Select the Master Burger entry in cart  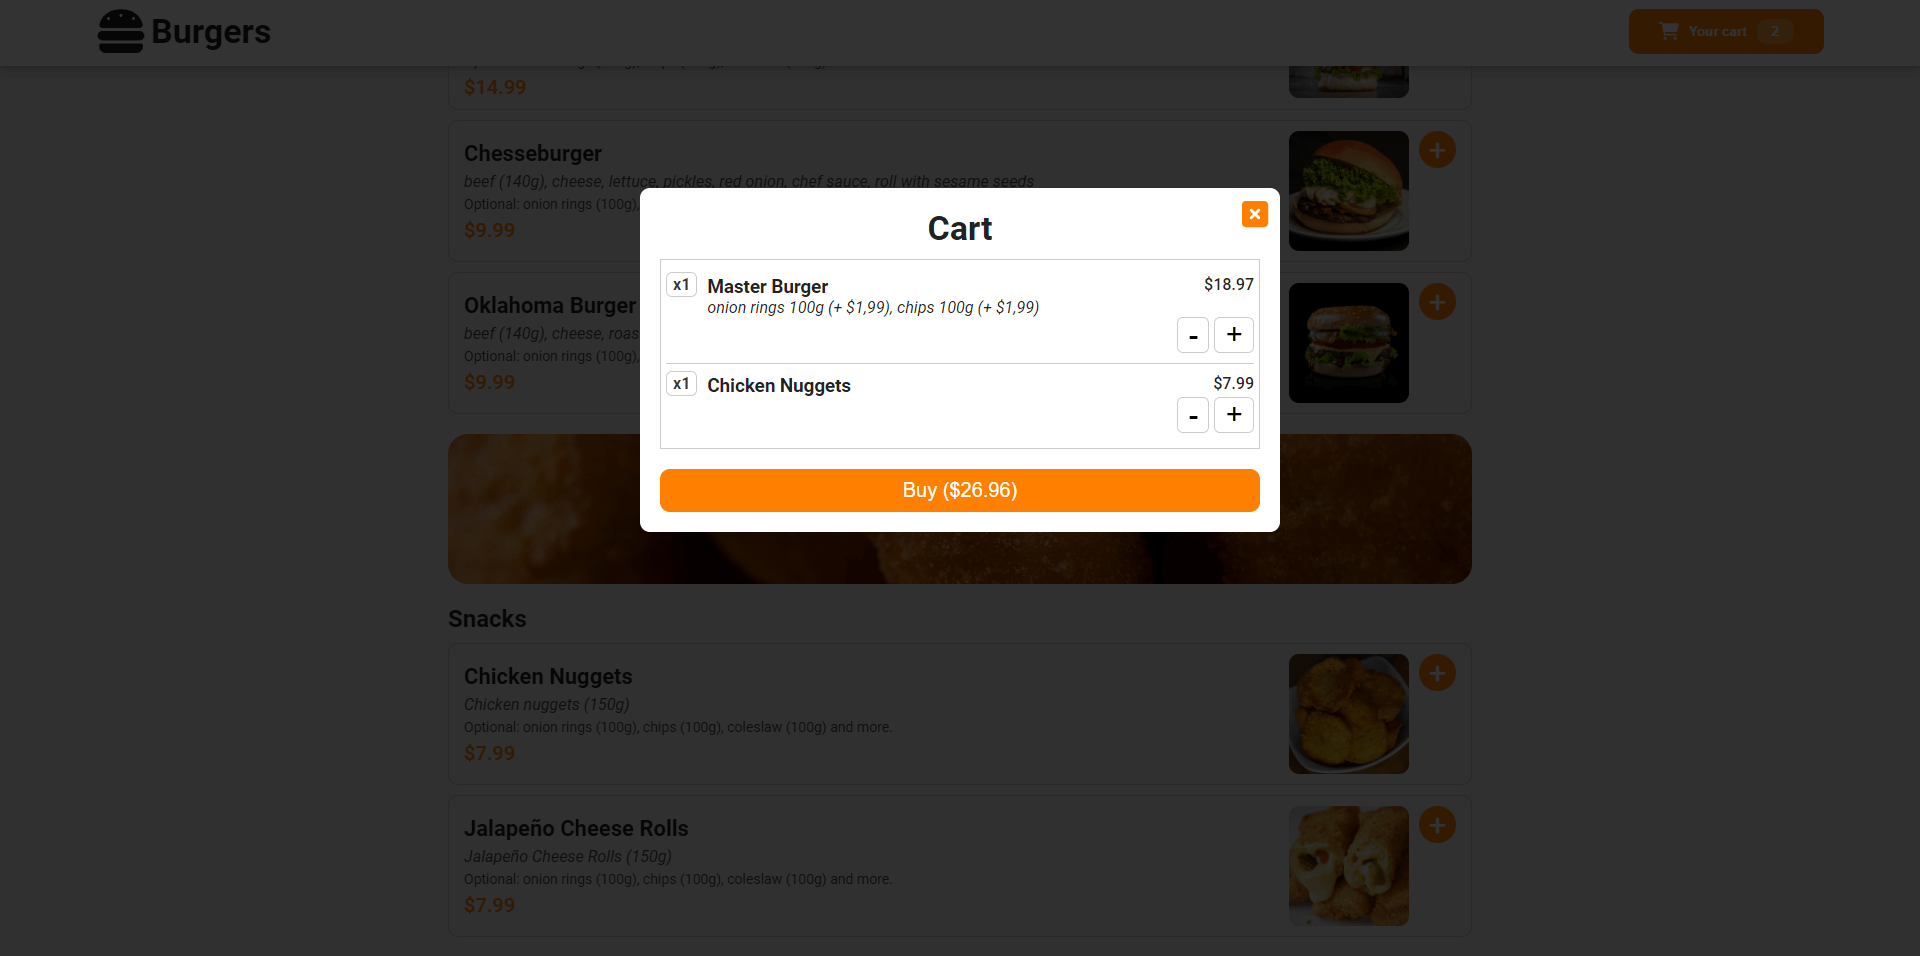click(x=767, y=286)
